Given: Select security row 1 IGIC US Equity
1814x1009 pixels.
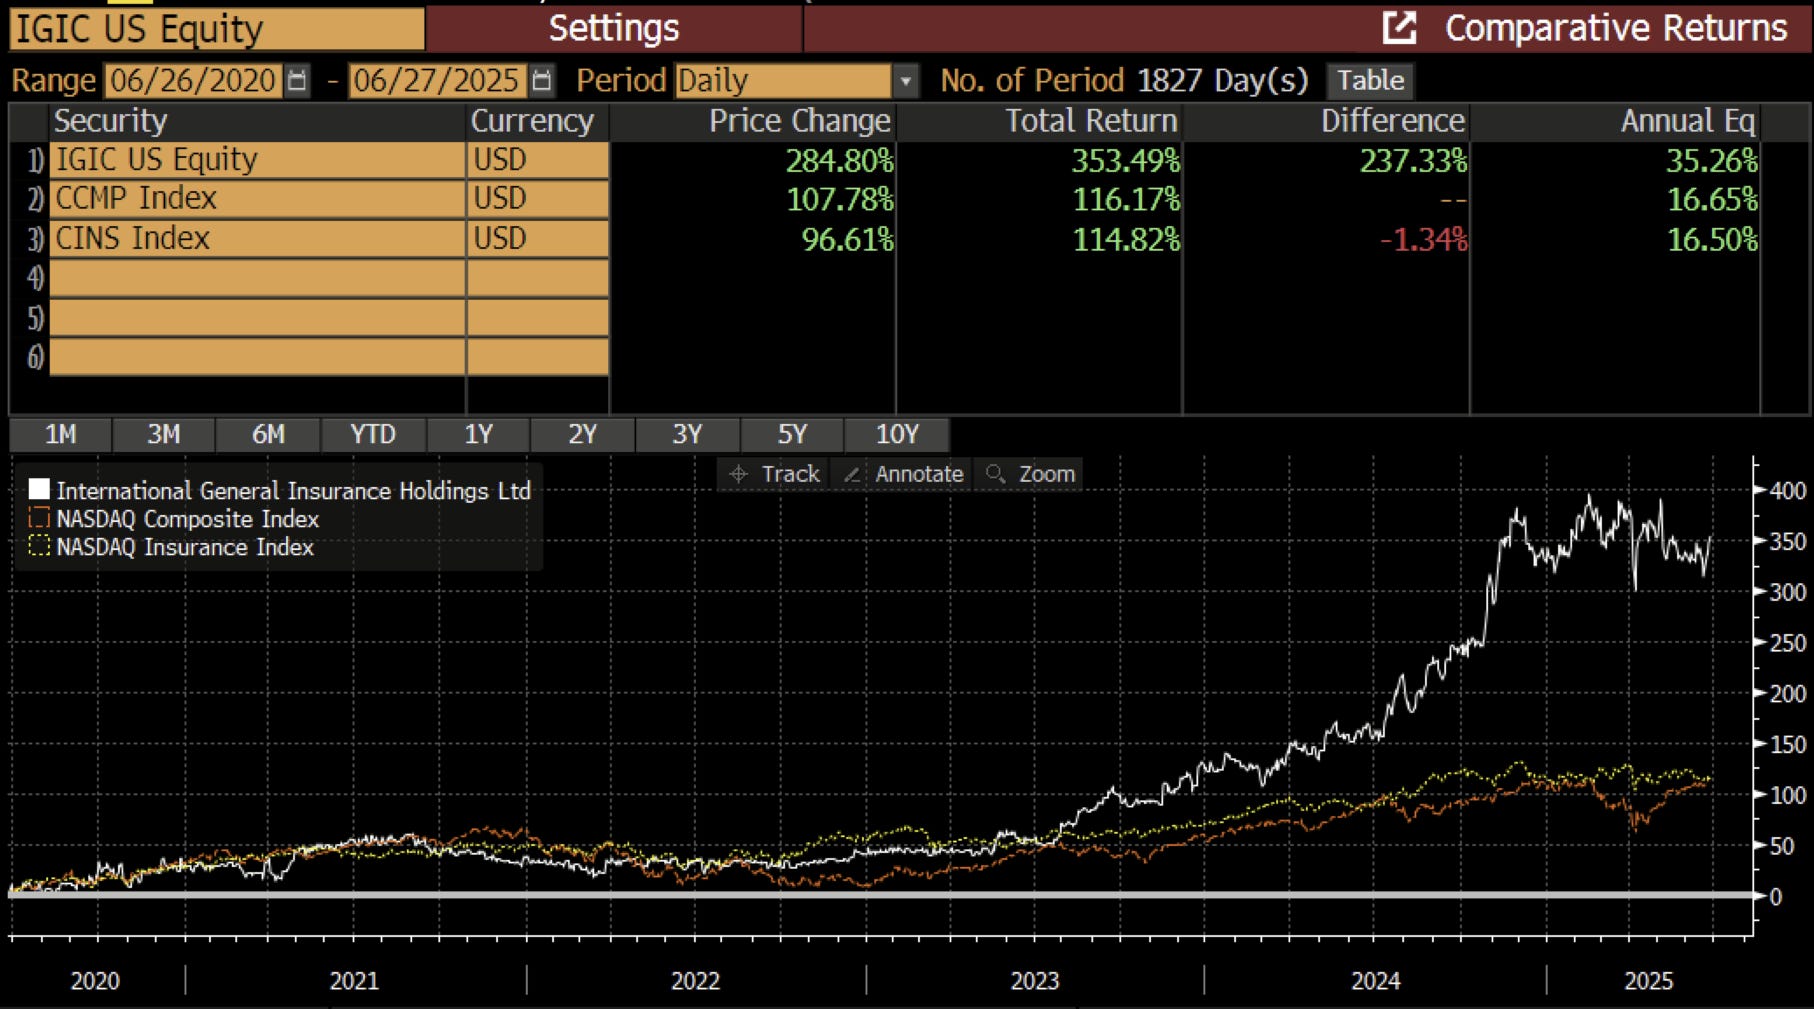Looking at the screenshot, I should [257, 160].
